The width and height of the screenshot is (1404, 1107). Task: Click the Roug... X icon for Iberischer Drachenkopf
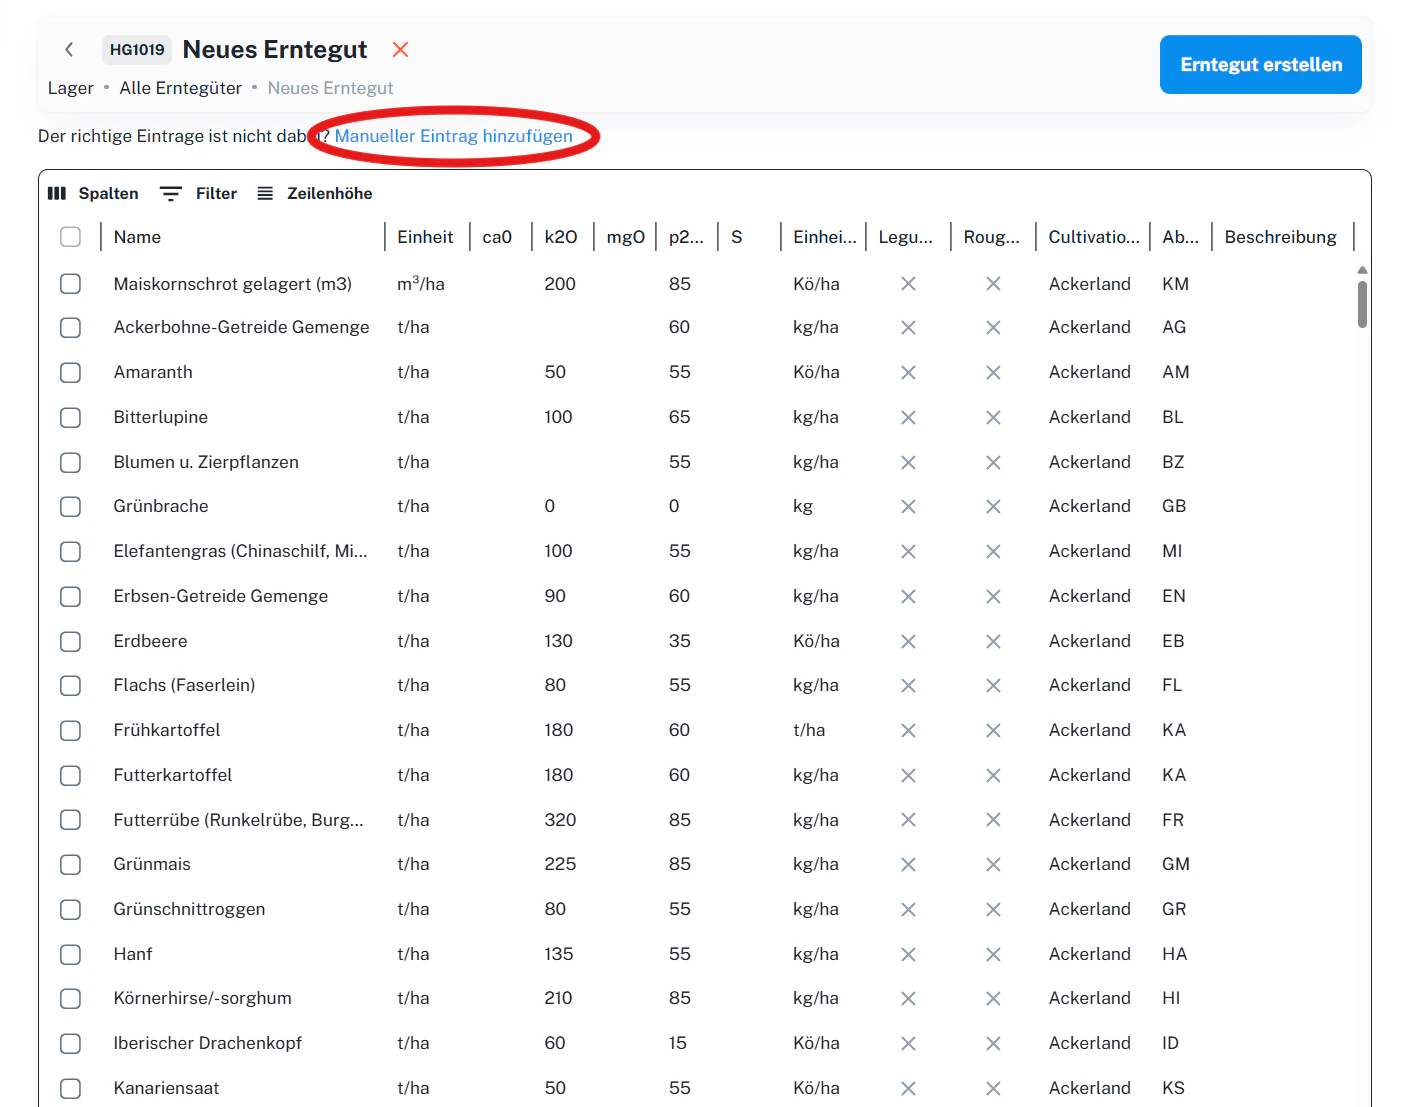coord(993,1043)
